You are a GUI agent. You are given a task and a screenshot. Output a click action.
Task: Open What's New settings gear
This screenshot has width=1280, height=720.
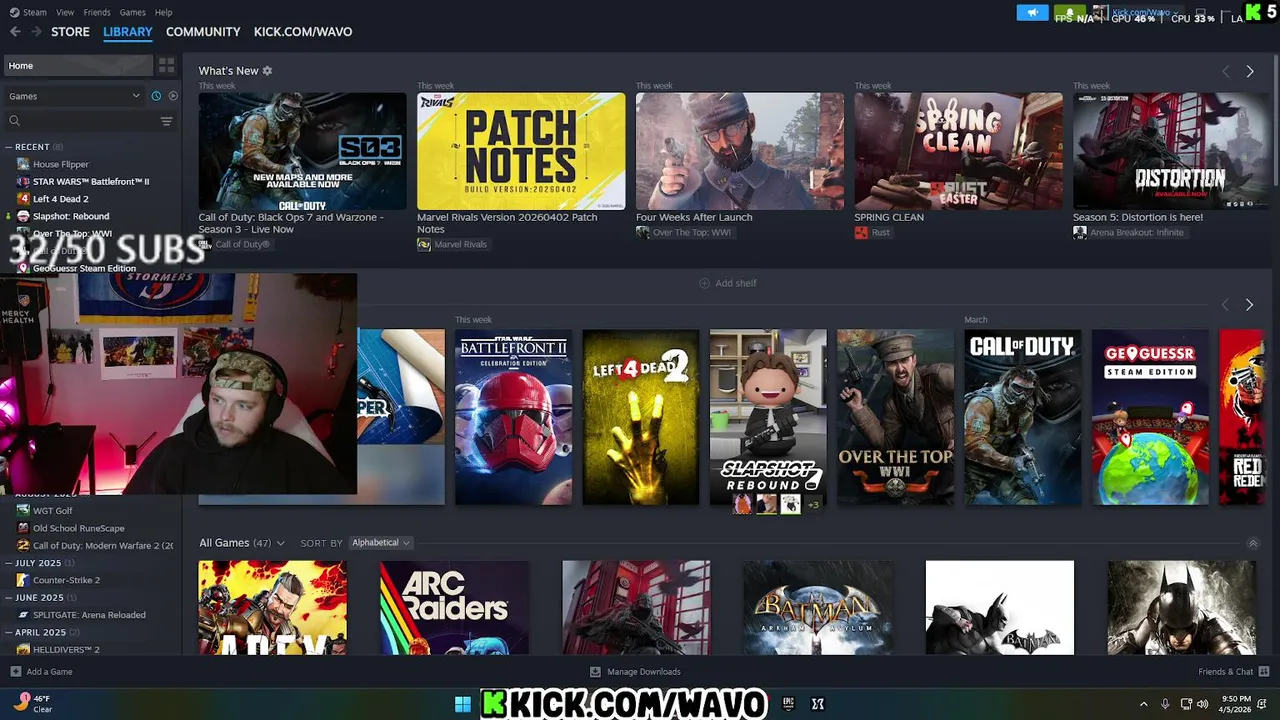coord(267,71)
